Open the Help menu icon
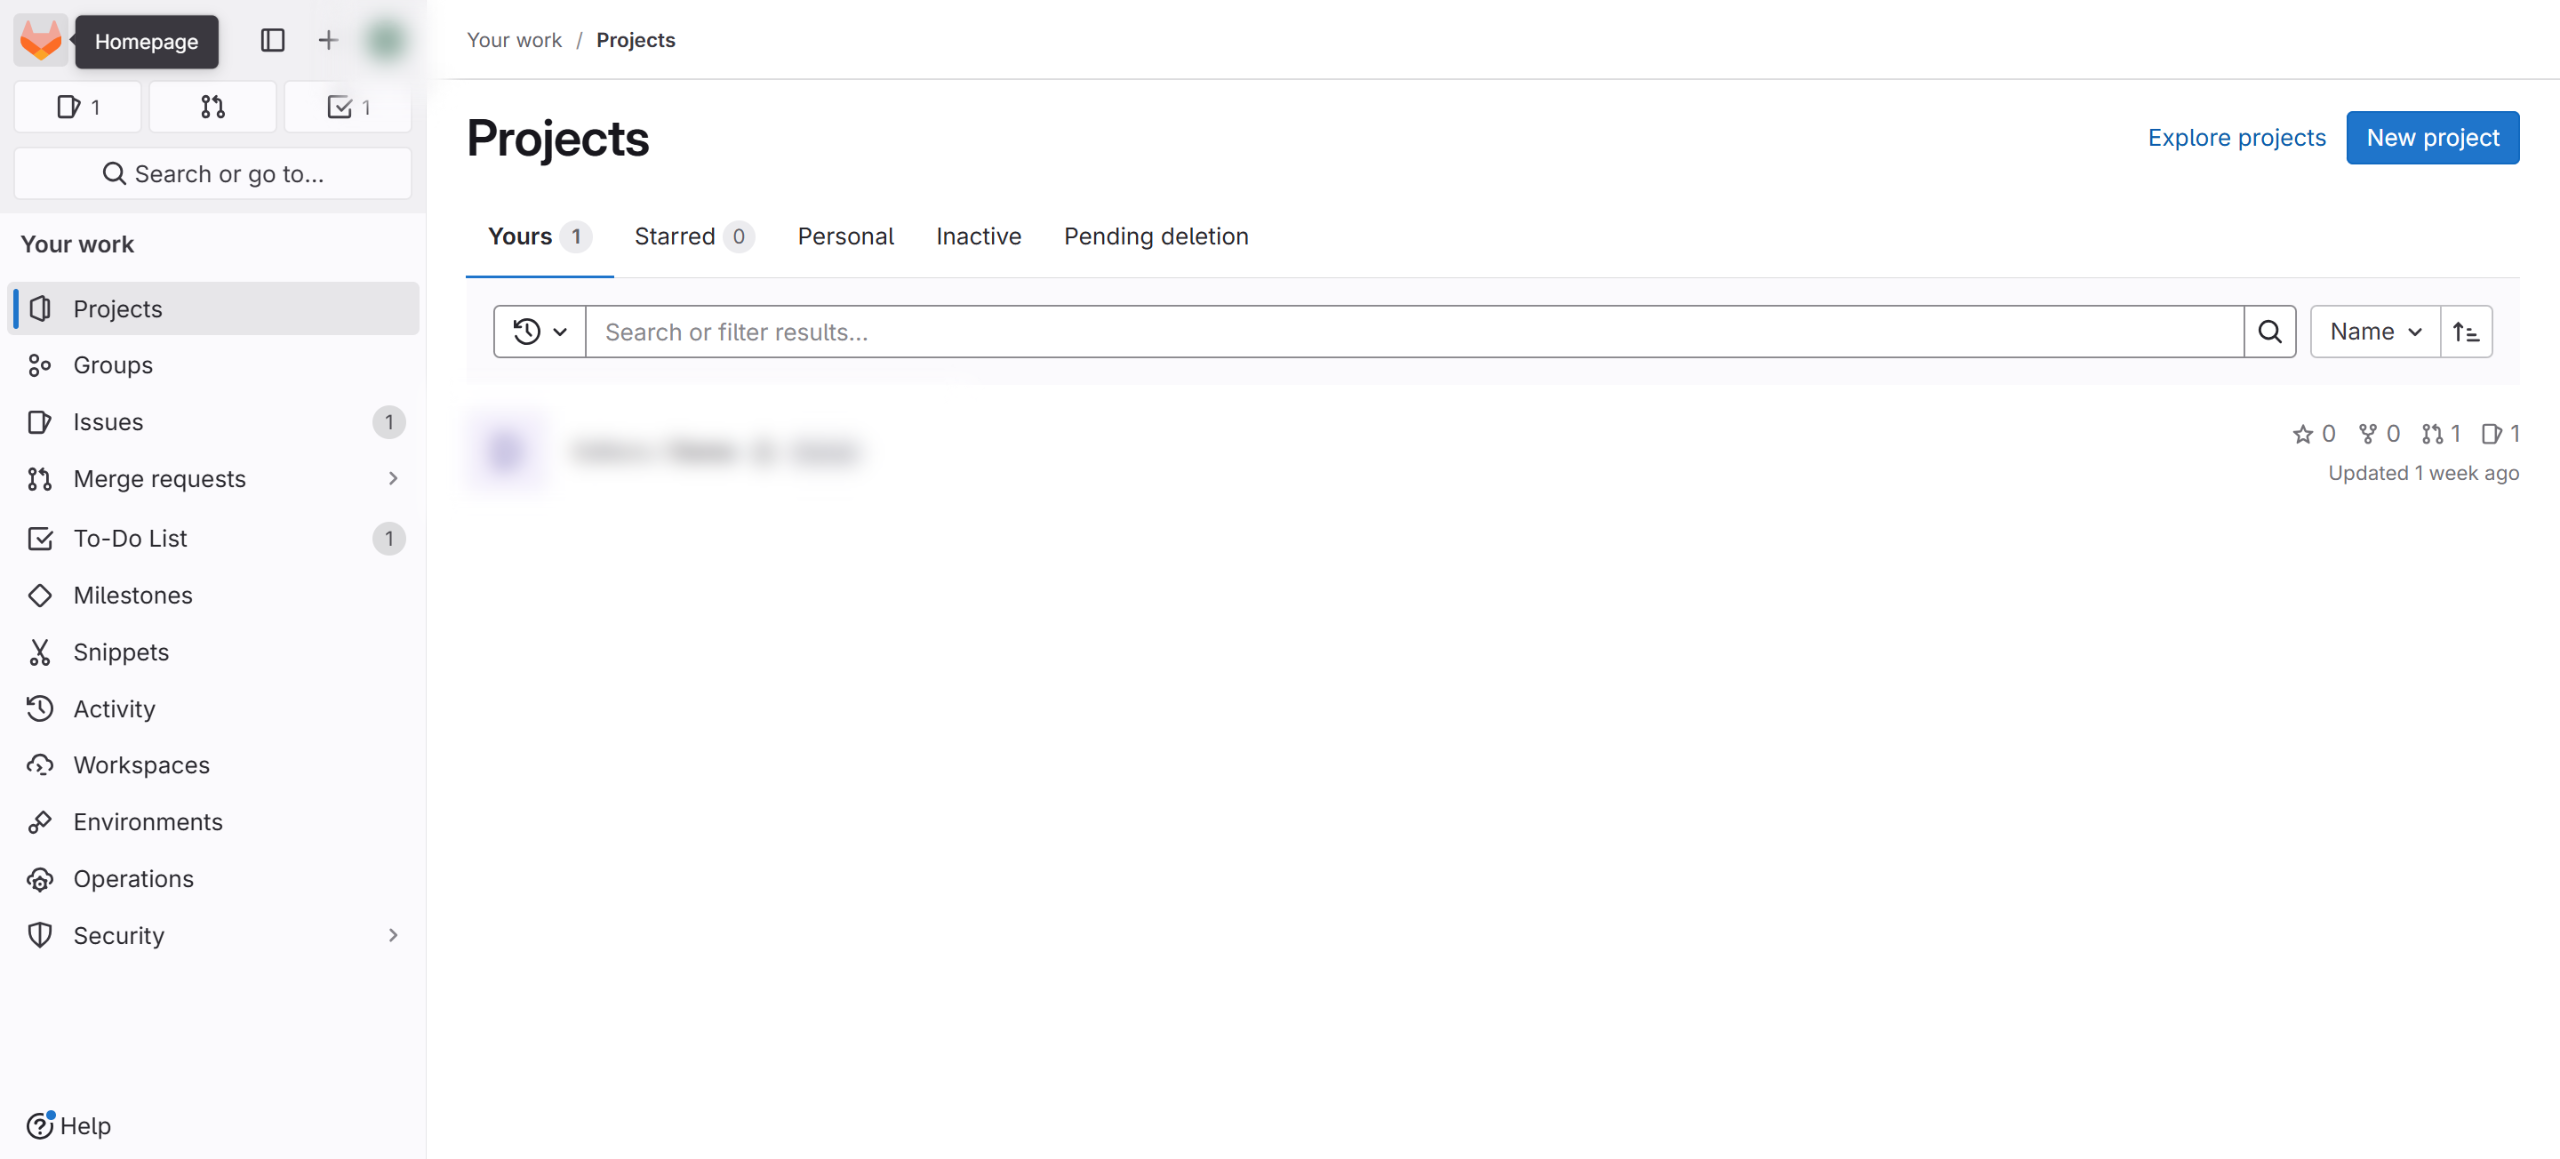 click(x=40, y=1125)
